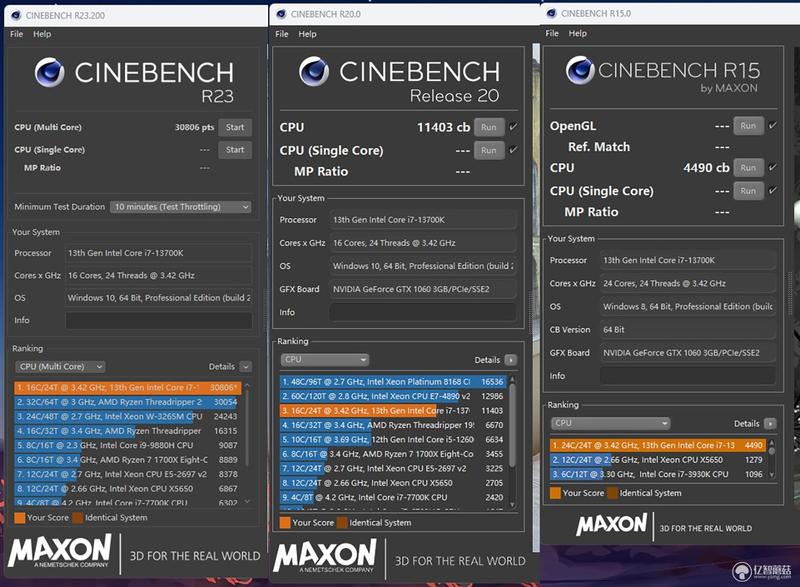Screen dimensions: 800x587
Task: Select R20 ranking row 12th Gen Intel Core i5
Action: 393,439
